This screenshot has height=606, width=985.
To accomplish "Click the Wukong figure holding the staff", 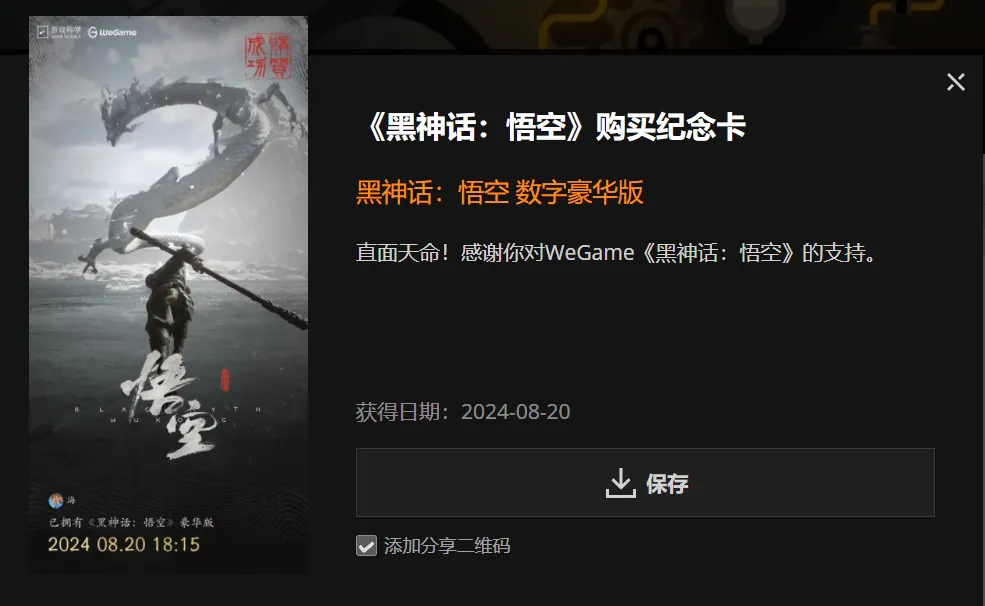I will [x=168, y=301].
